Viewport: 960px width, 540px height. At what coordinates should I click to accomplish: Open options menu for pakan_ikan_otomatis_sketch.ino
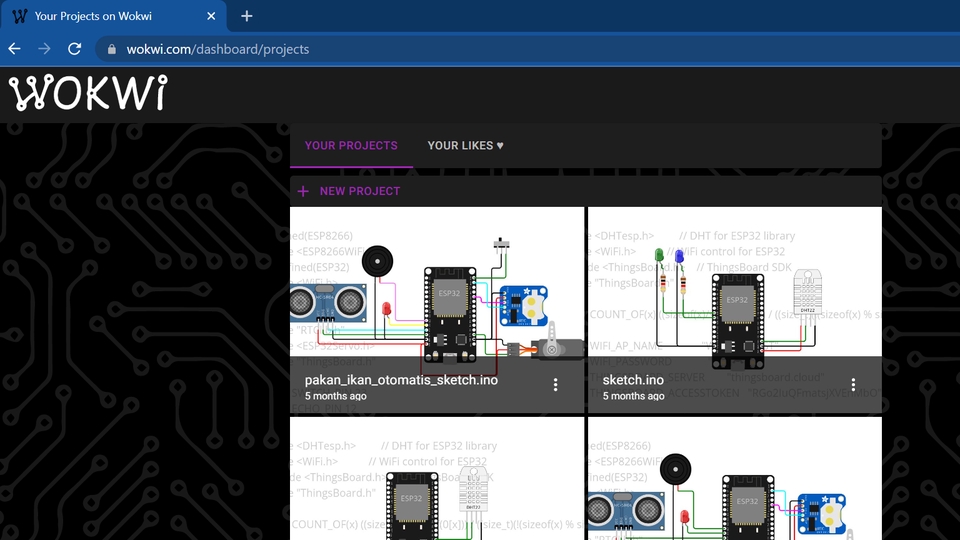coord(555,384)
